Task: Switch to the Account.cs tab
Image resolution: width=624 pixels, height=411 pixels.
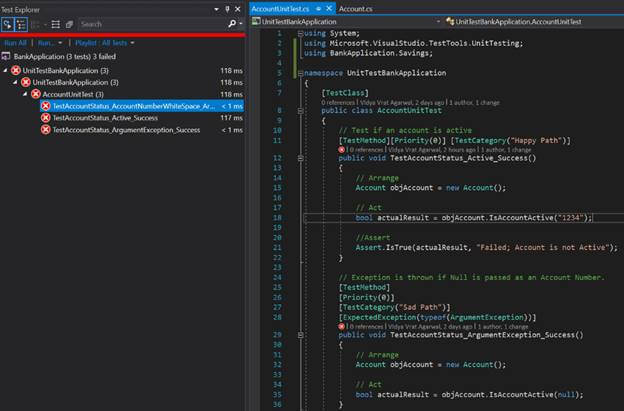Action: pos(355,8)
